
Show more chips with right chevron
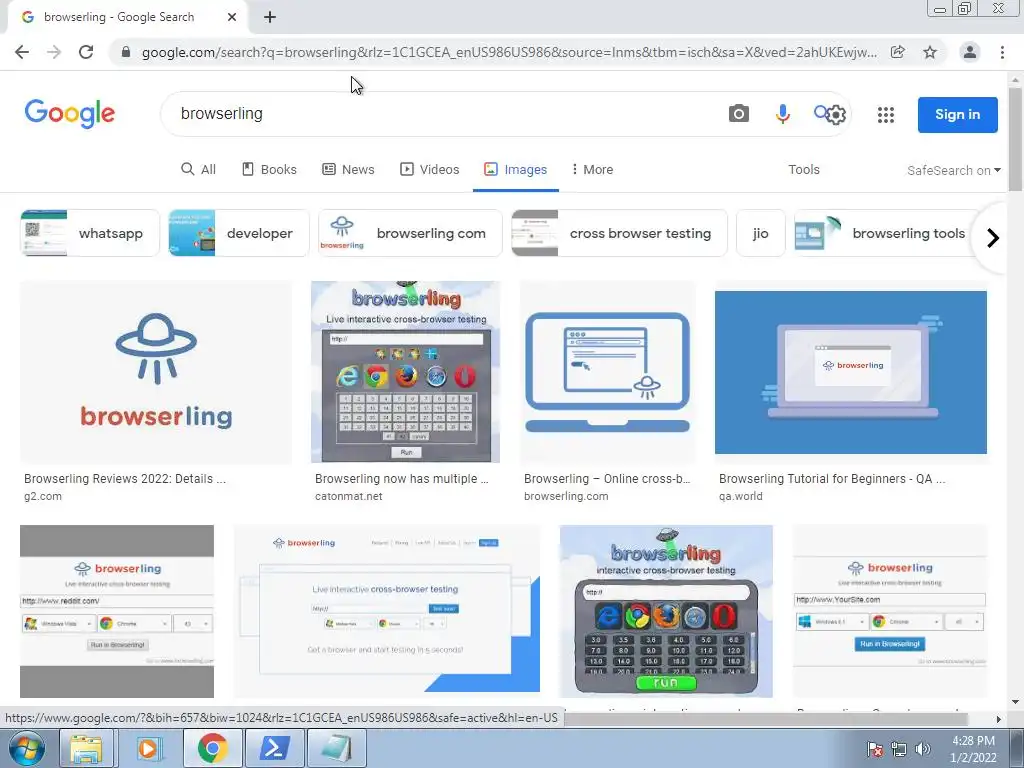(993, 238)
